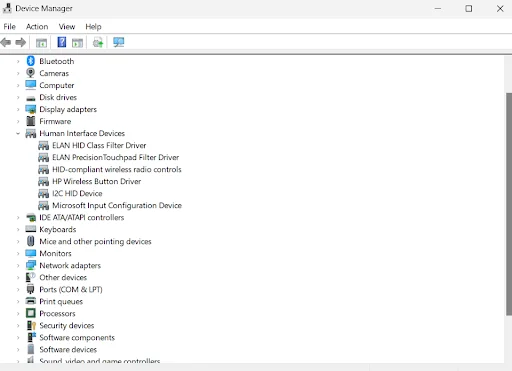Click the Update device driver toolbar icon
Image resolution: width=512 pixels, height=371 pixels.
click(98, 42)
